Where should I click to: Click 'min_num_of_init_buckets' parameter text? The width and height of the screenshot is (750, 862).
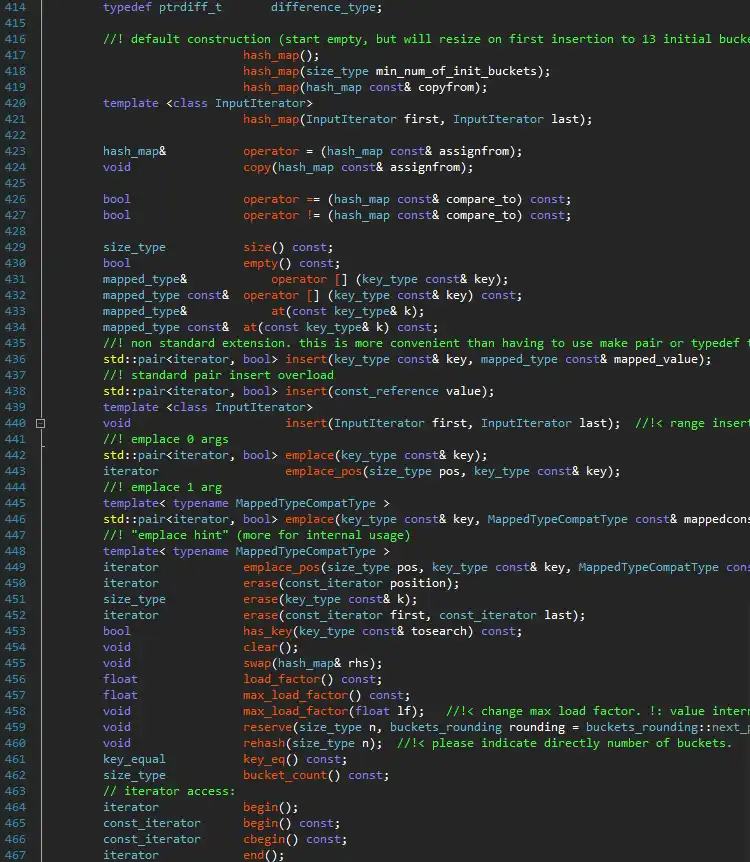[x=456, y=71]
